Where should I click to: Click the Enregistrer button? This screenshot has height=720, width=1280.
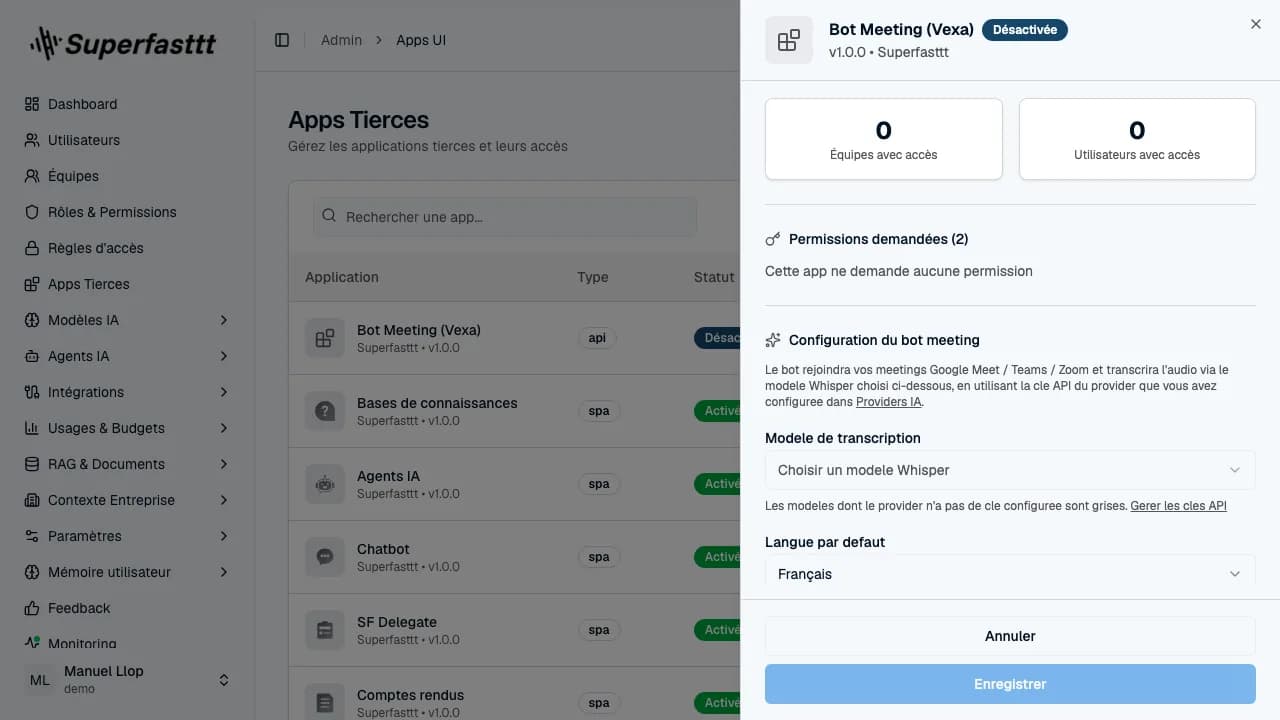click(1010, 684)
